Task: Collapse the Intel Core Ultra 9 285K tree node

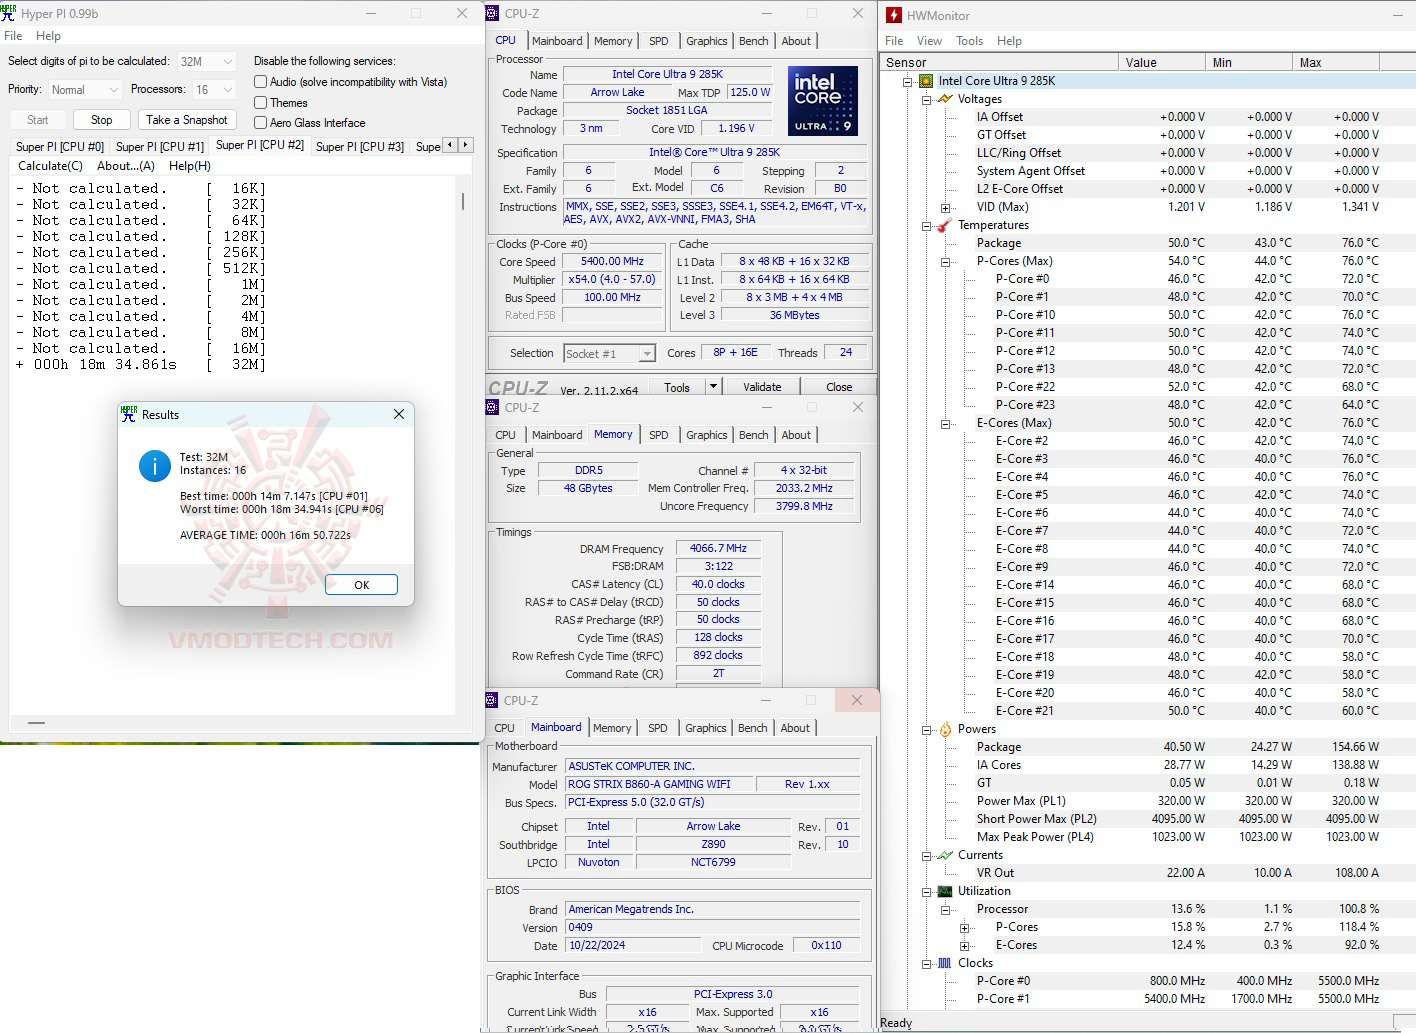Action: (x=908, y=81)
